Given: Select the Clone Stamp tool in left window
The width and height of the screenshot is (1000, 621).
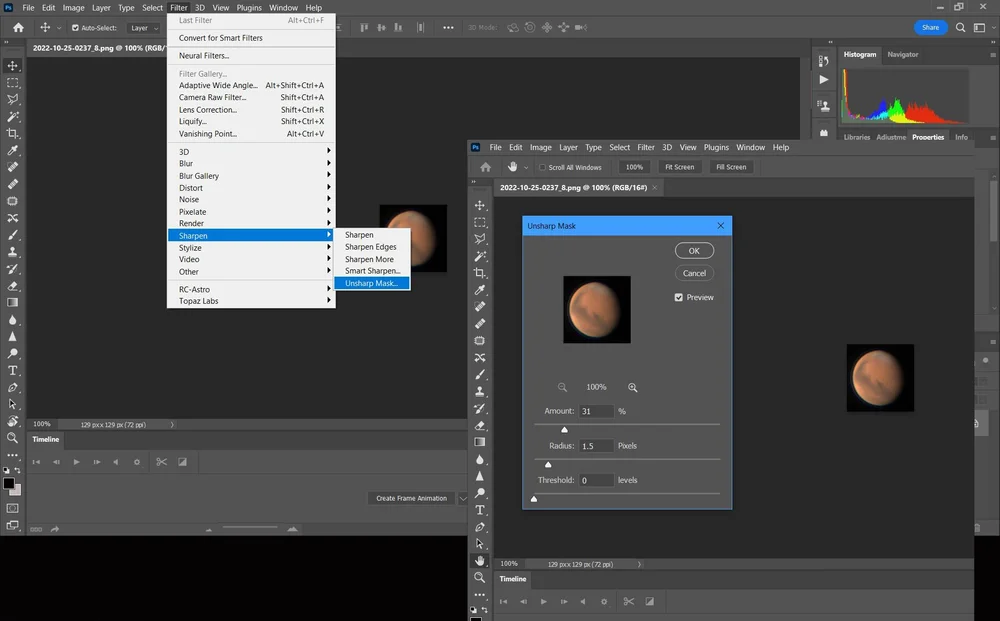Looking at the screenshot, I should [x=12, y=252].
